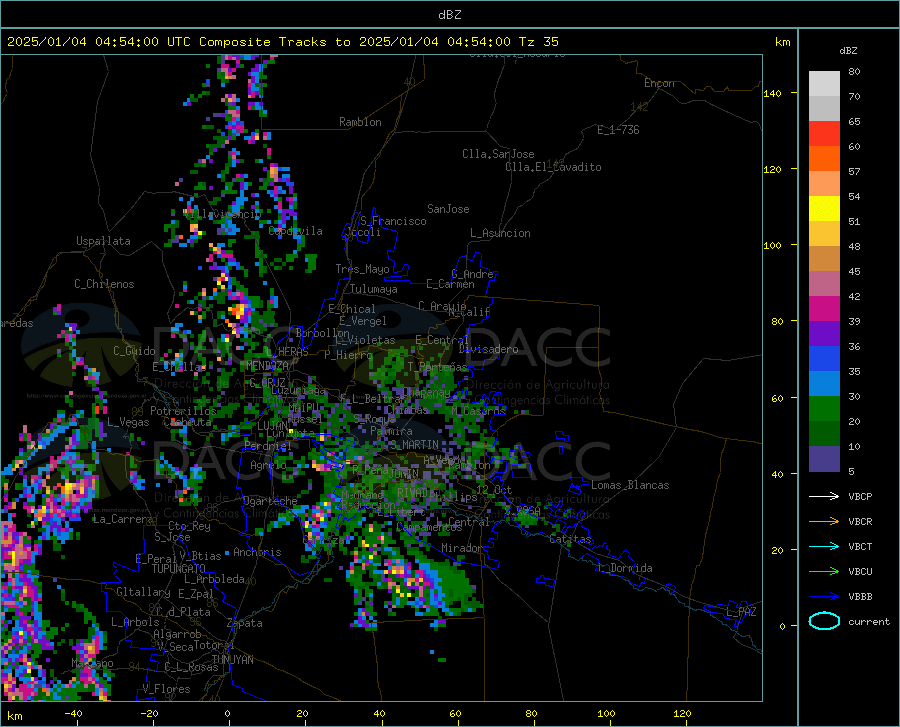This screenshot has height=727, width=900.
Task: Click the '100' tick on the vertical km axis
Action: pyautogui.click(x=772, y=246)
